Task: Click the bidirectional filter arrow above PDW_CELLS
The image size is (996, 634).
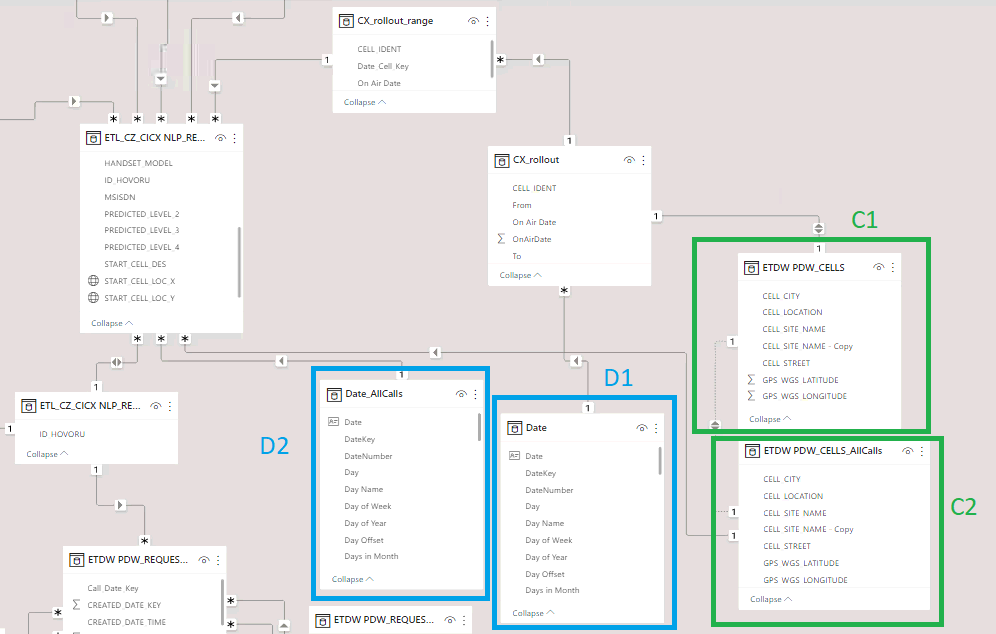Action: 819,227
